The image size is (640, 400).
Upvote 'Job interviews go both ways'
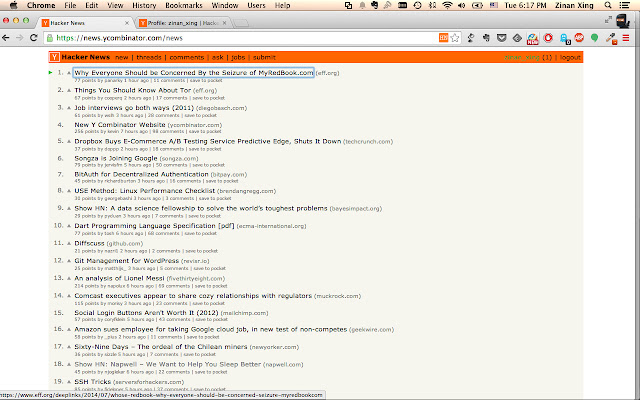pos(69,108)
